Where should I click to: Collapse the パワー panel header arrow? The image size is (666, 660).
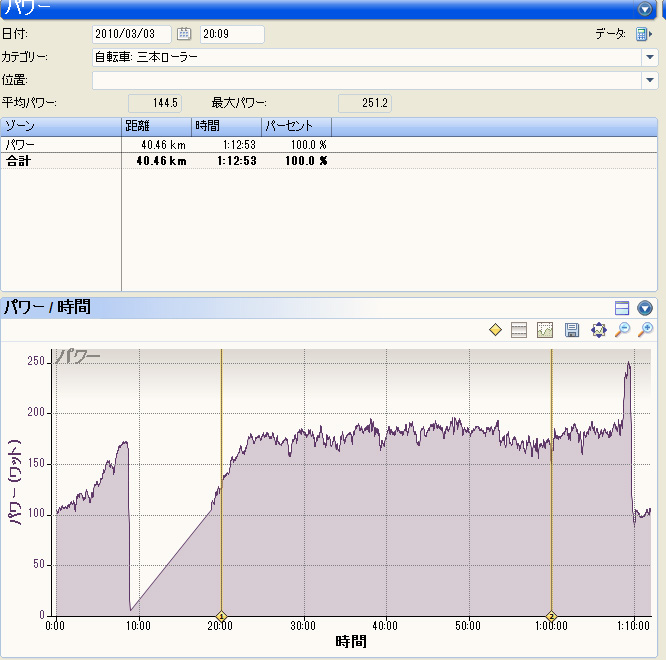tap(644, 9)
